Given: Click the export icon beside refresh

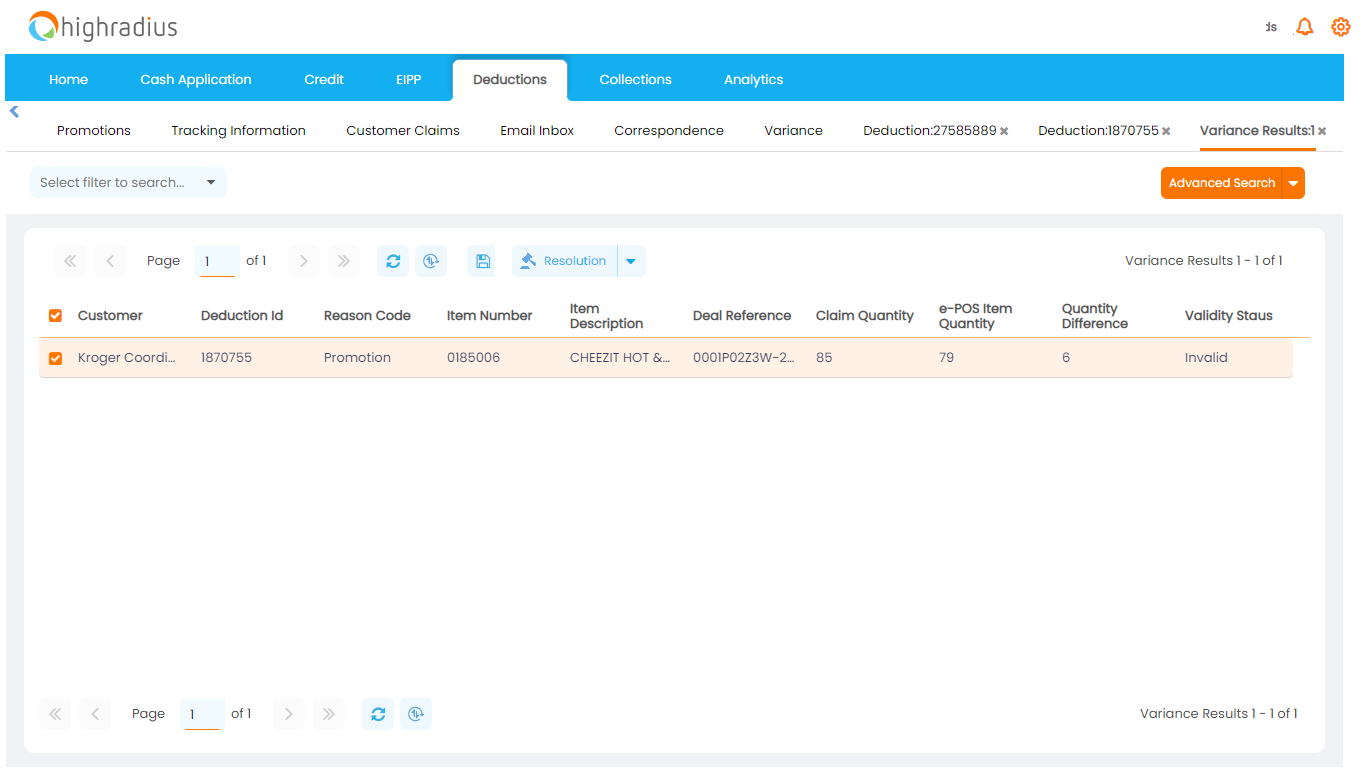Looking at the screenshot, I should (431, 260).
